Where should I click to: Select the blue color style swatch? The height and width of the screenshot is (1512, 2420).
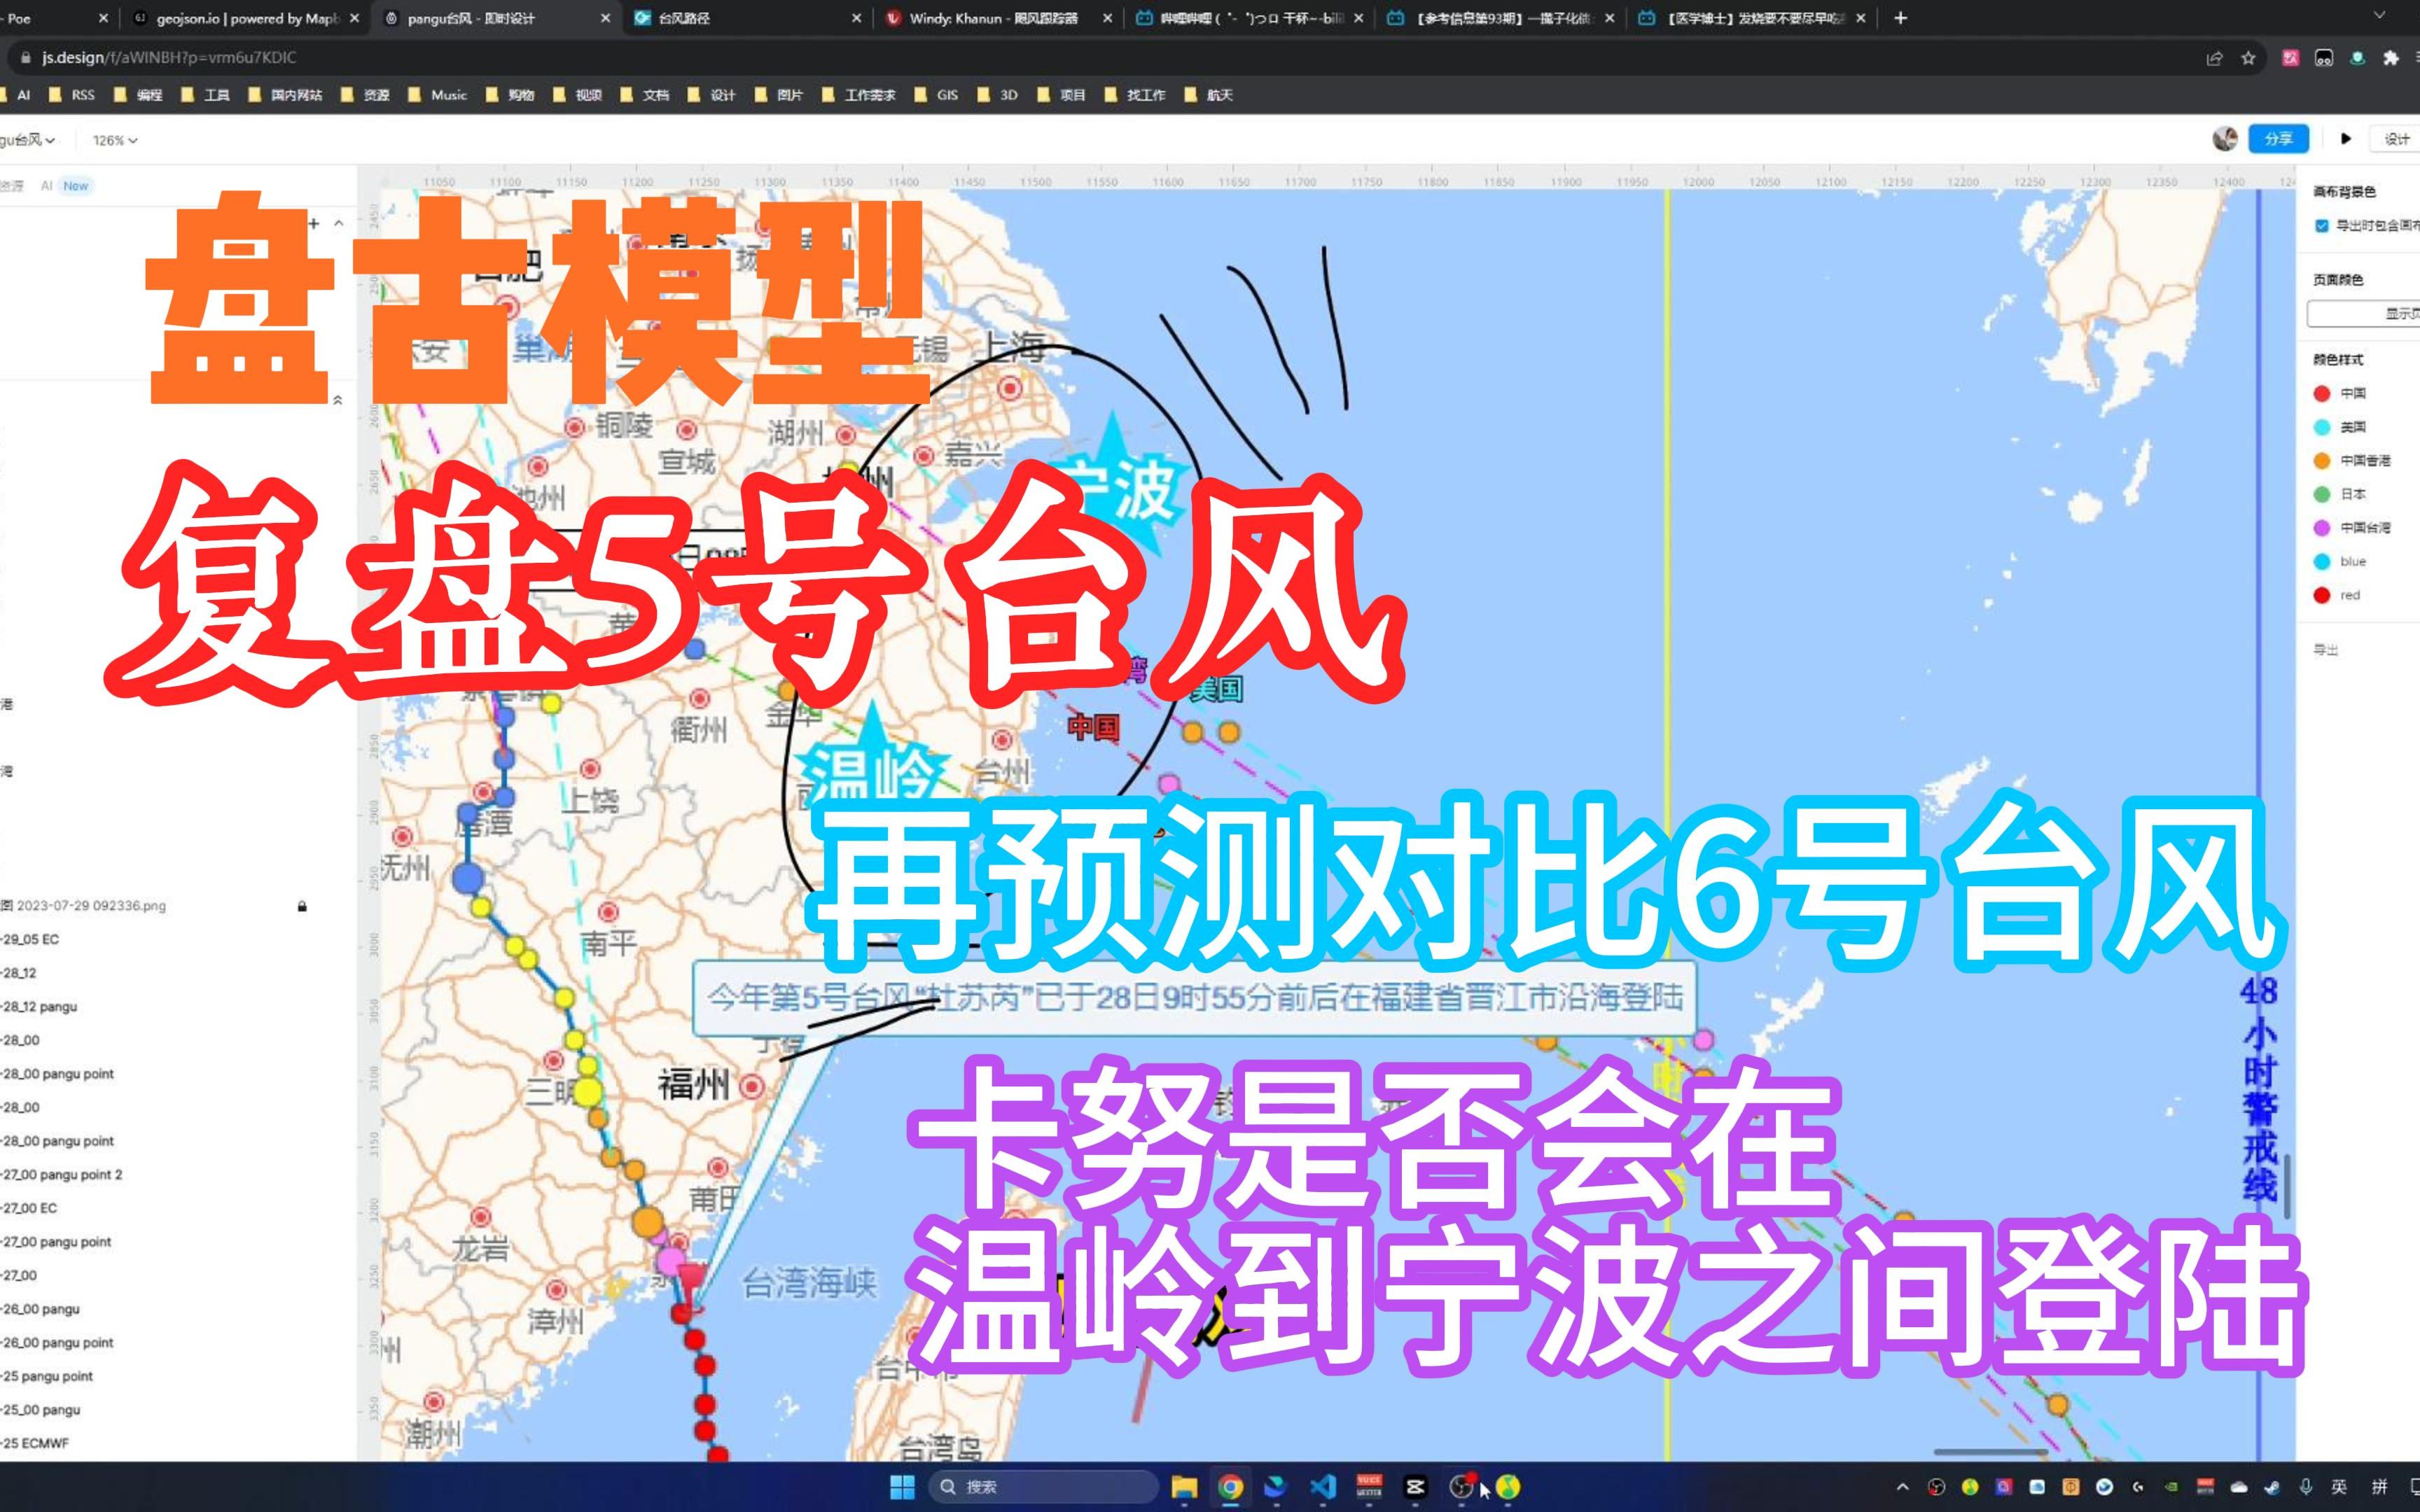[2322, 561]
